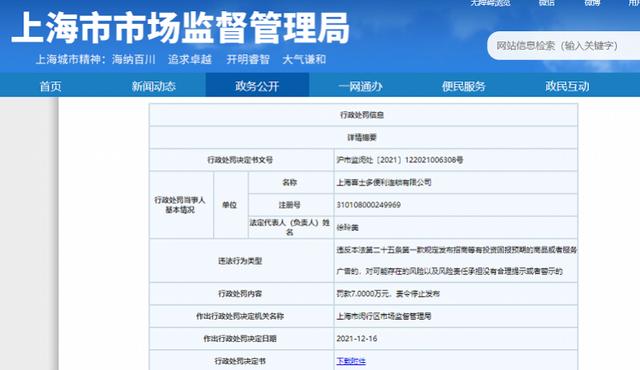Click the company name 上海喜士多便利连锁有限公司
This screenshot has width=640, height=370.
coord(384,182)
